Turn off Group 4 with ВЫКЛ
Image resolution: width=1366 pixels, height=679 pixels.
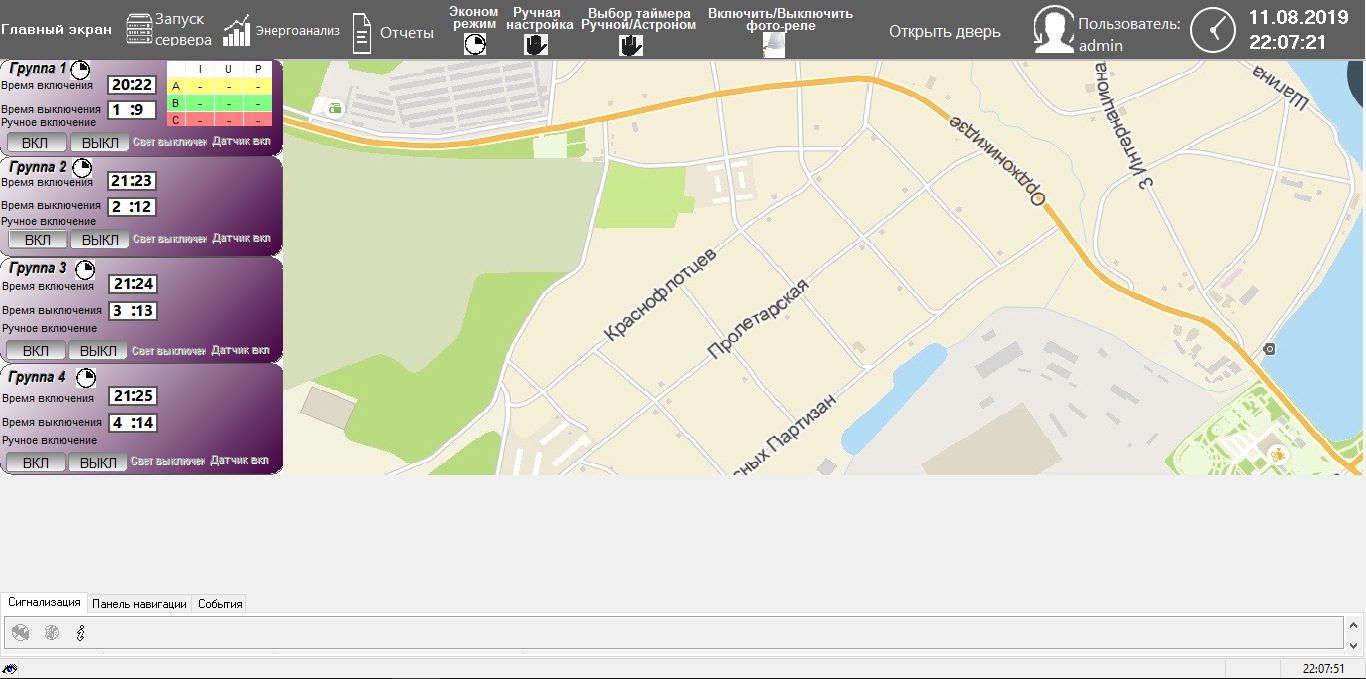click(98, 462)
